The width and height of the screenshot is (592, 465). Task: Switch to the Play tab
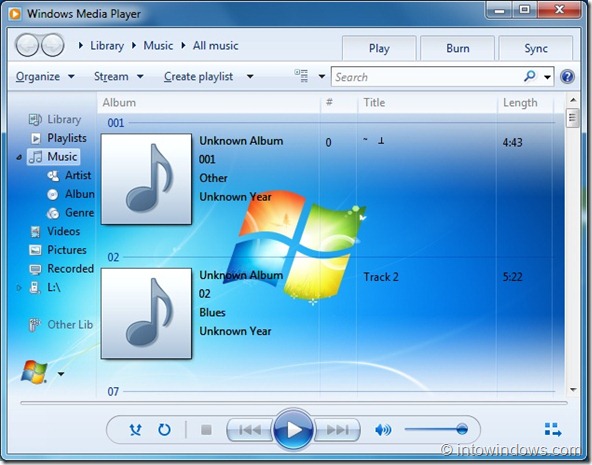pos(379,48)
